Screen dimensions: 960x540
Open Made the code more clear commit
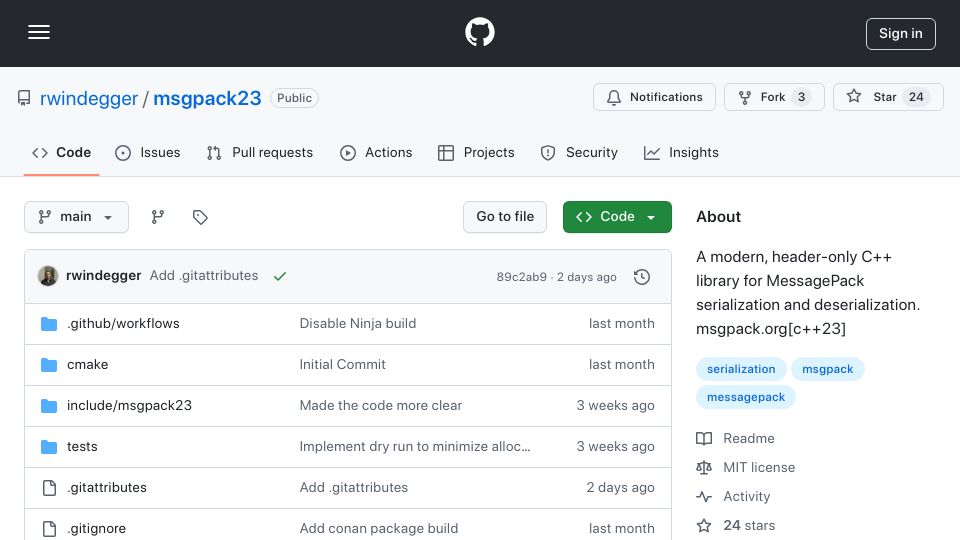[381, 405]
